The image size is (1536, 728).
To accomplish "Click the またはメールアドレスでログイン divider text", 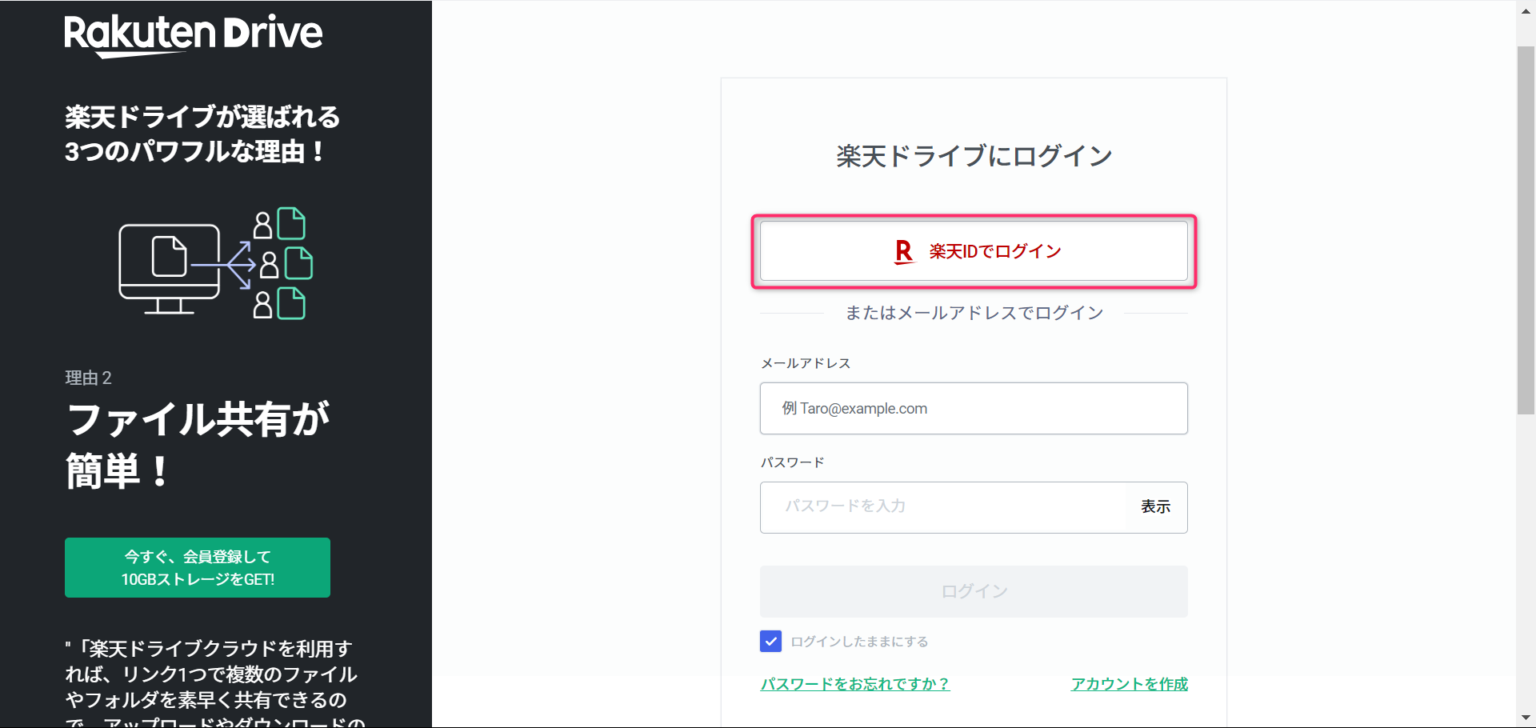I will [x=973, y=313].
